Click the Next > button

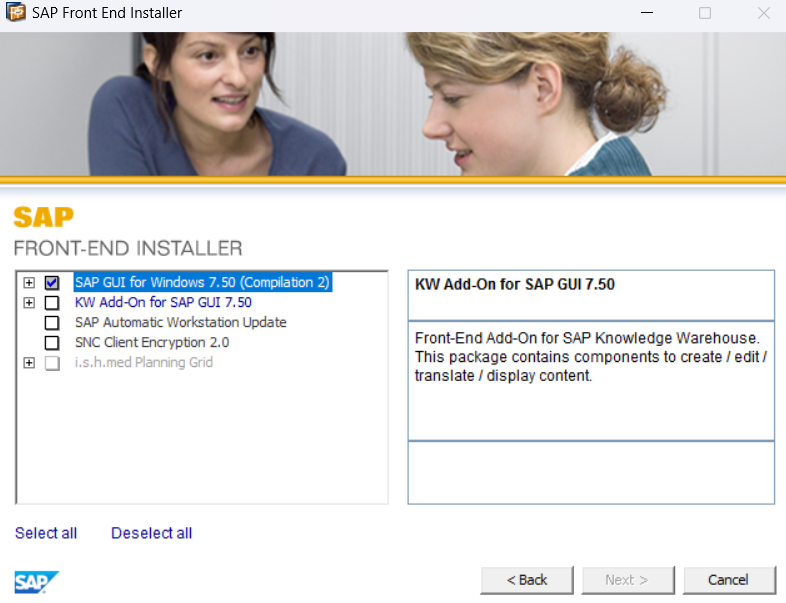pyautogui.click(x=628, y=580)
